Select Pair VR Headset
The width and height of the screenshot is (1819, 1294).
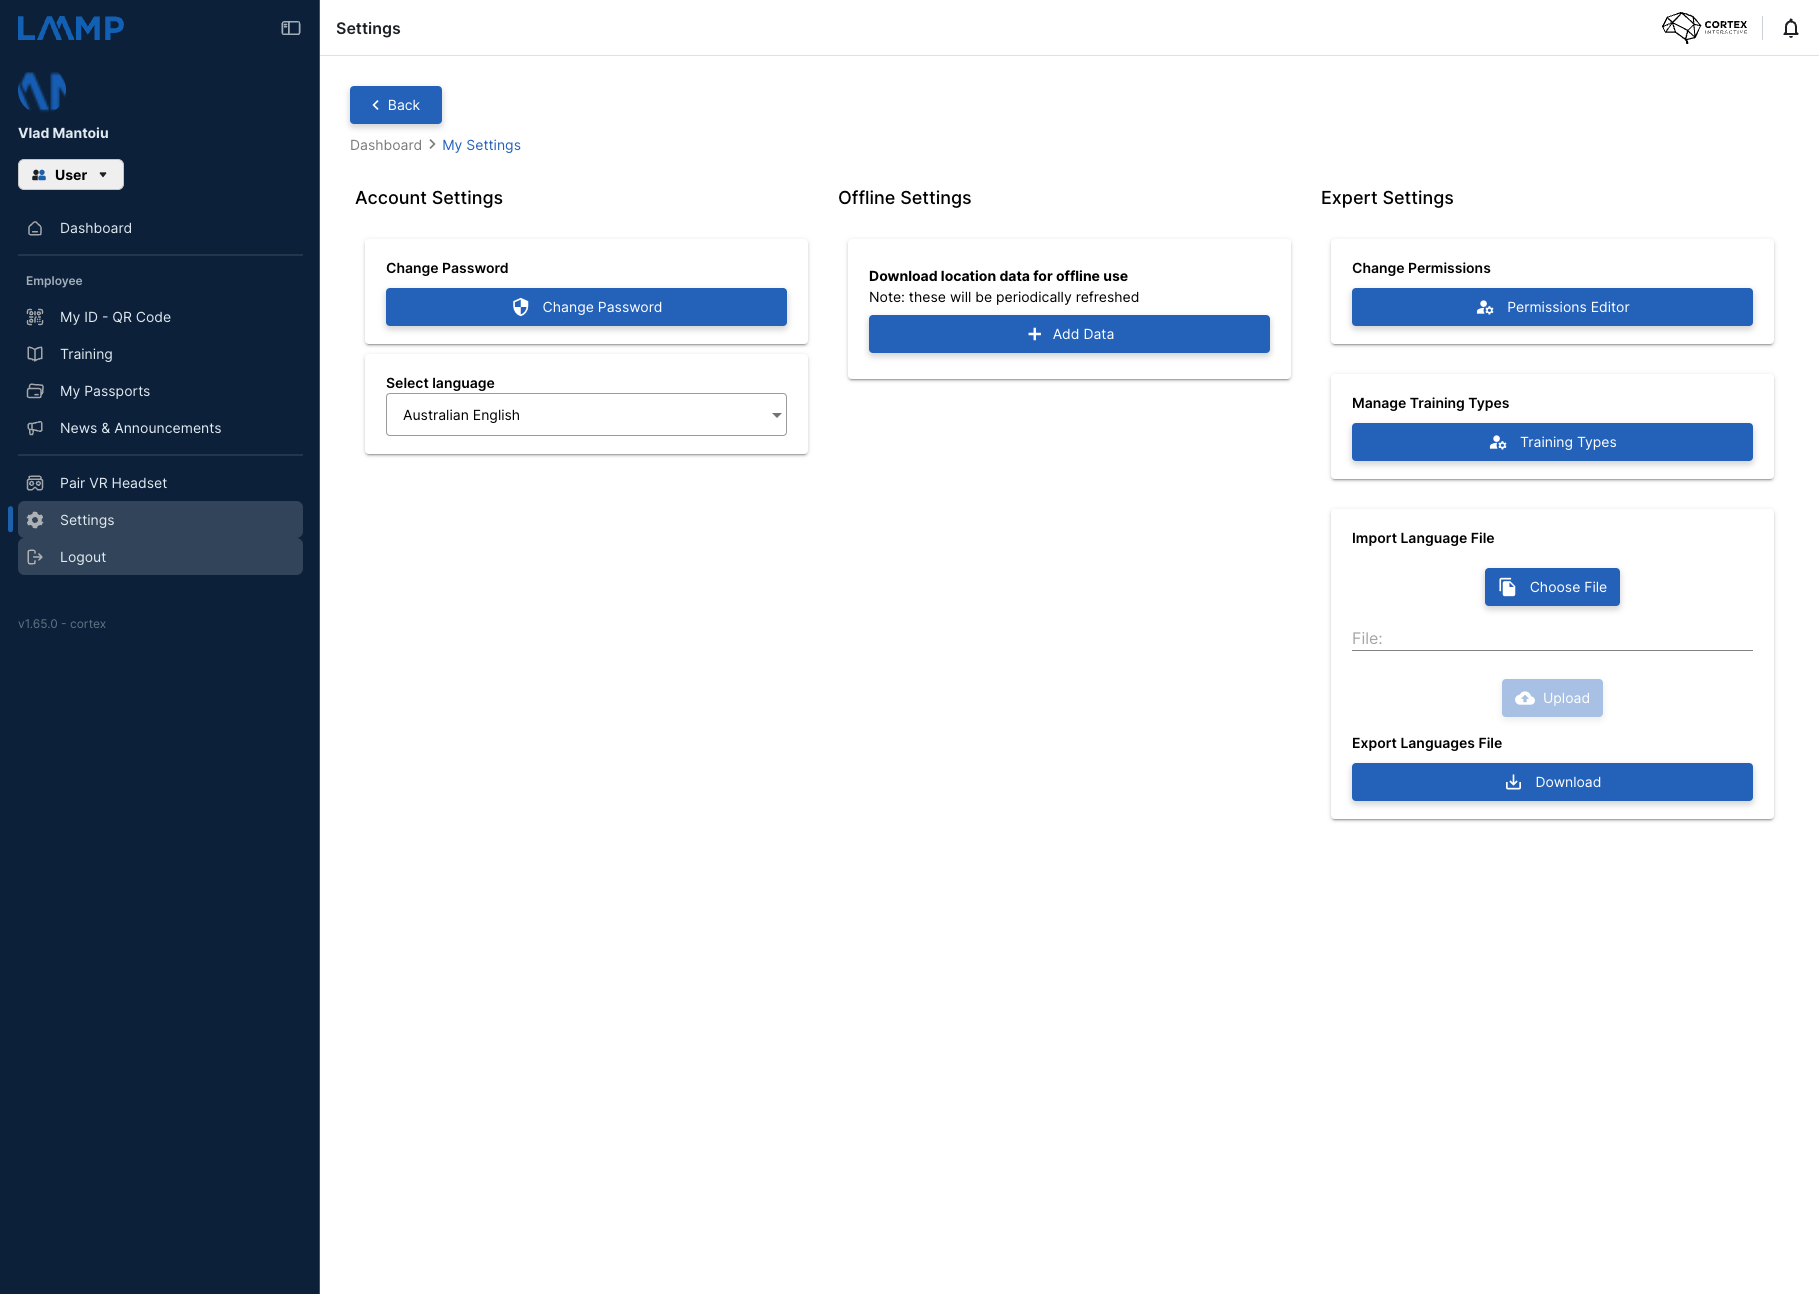tap(160, 483)
